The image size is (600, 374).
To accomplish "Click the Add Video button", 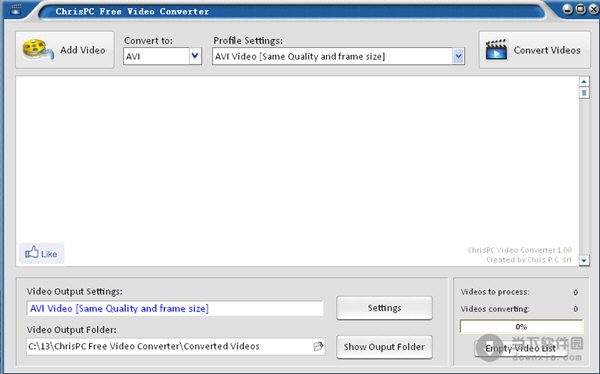I will (65, 50).
